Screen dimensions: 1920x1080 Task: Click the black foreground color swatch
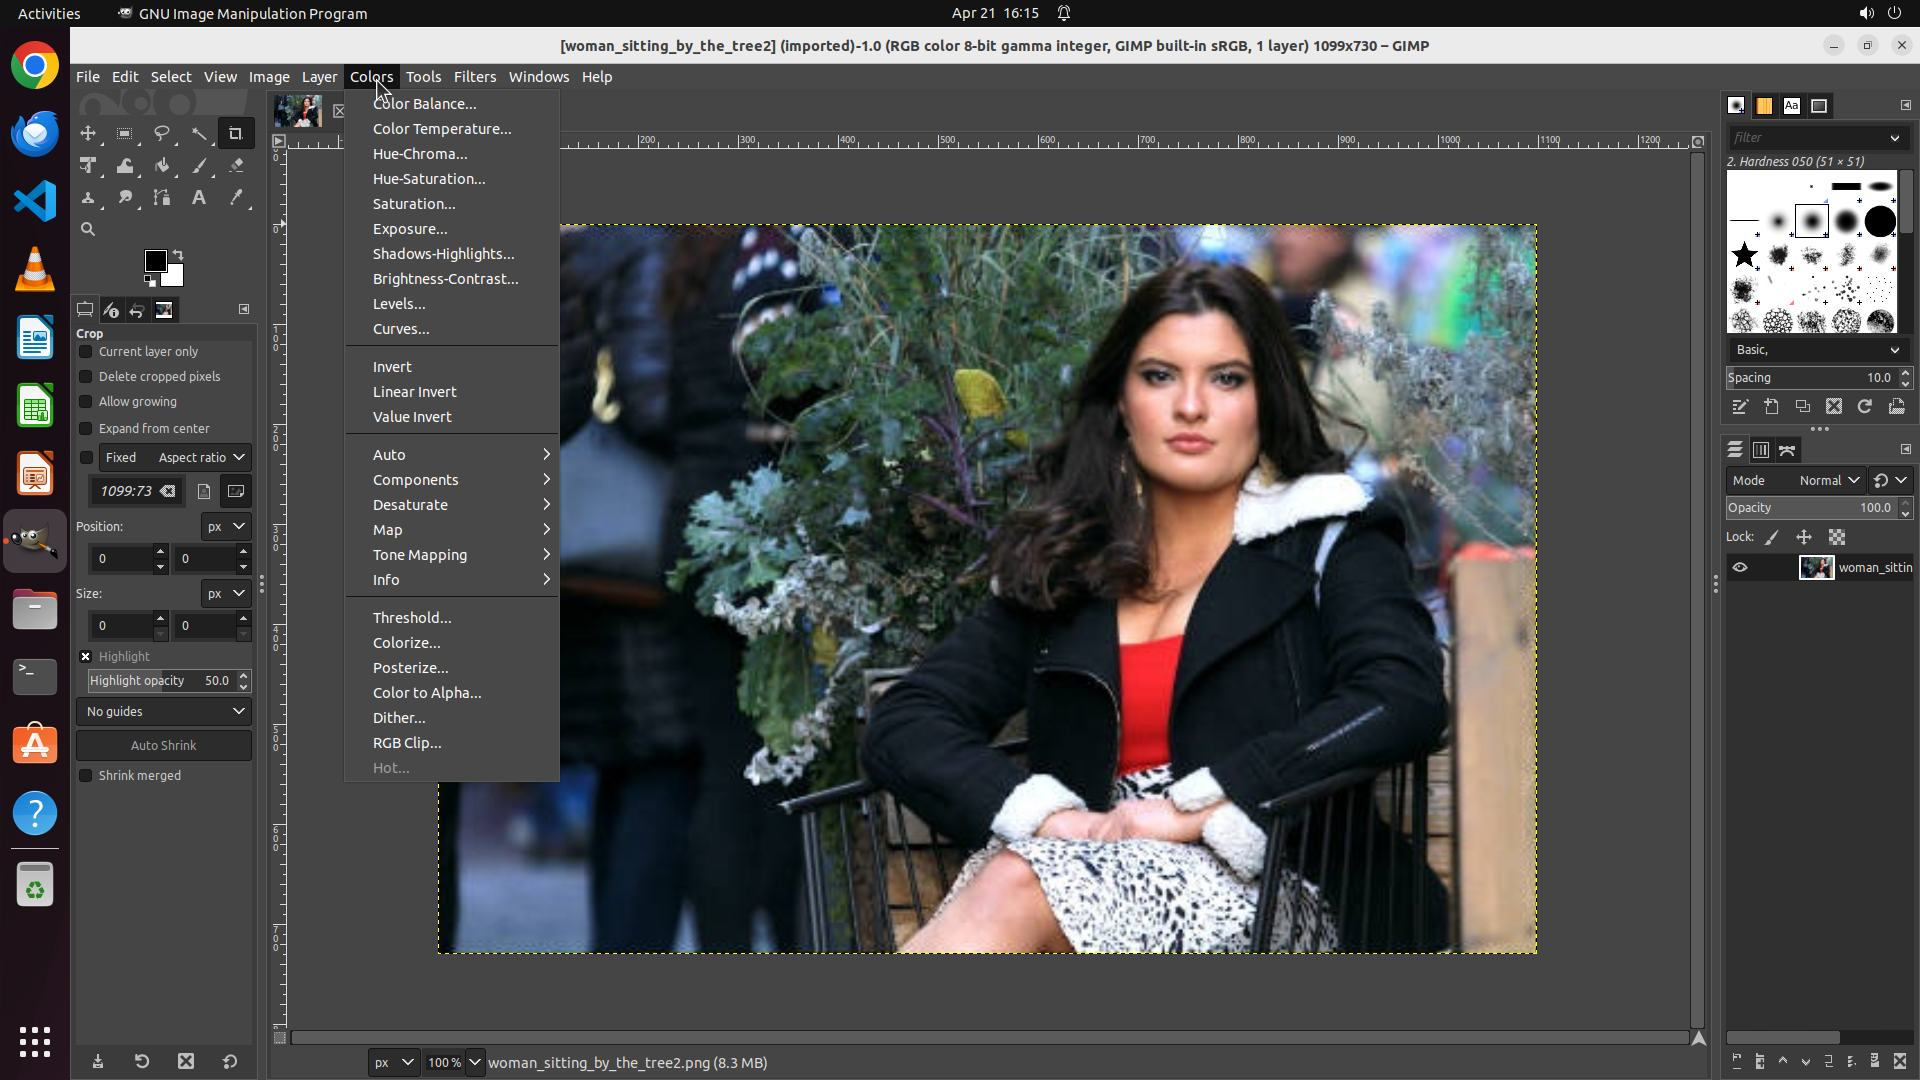point(155,262)
